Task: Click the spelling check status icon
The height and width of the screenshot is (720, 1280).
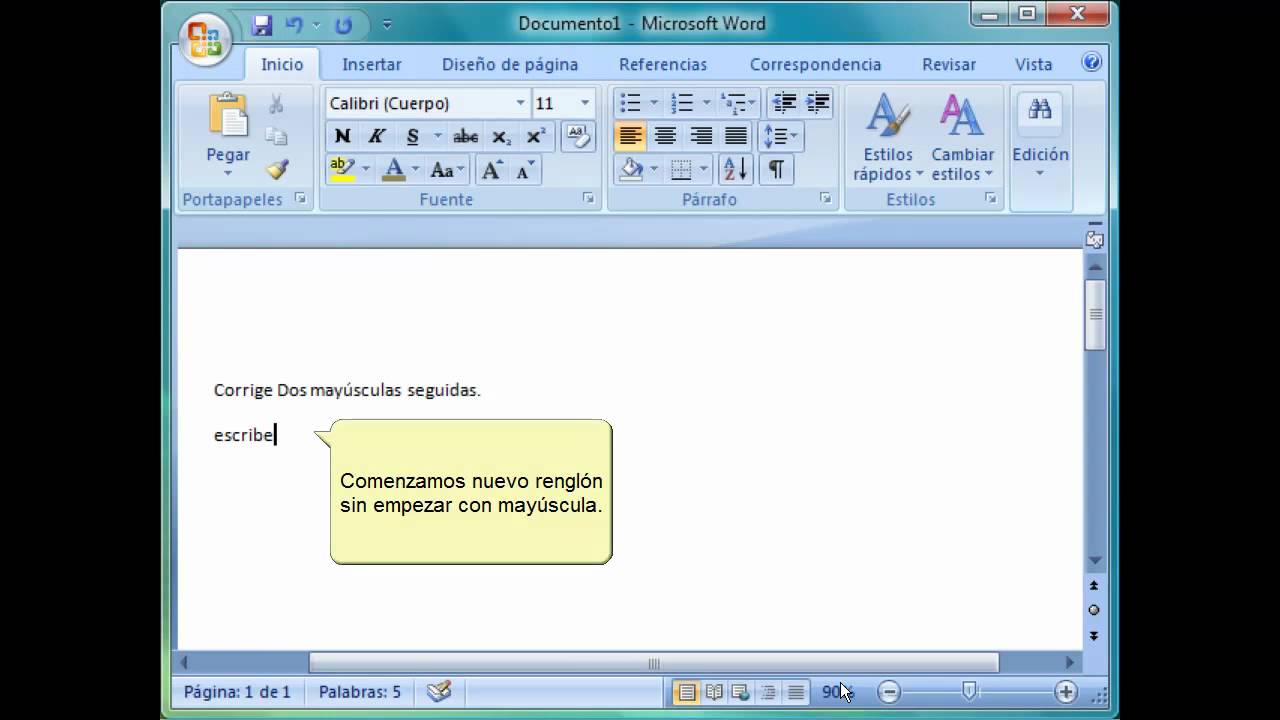Action: [x=439, y=691]
